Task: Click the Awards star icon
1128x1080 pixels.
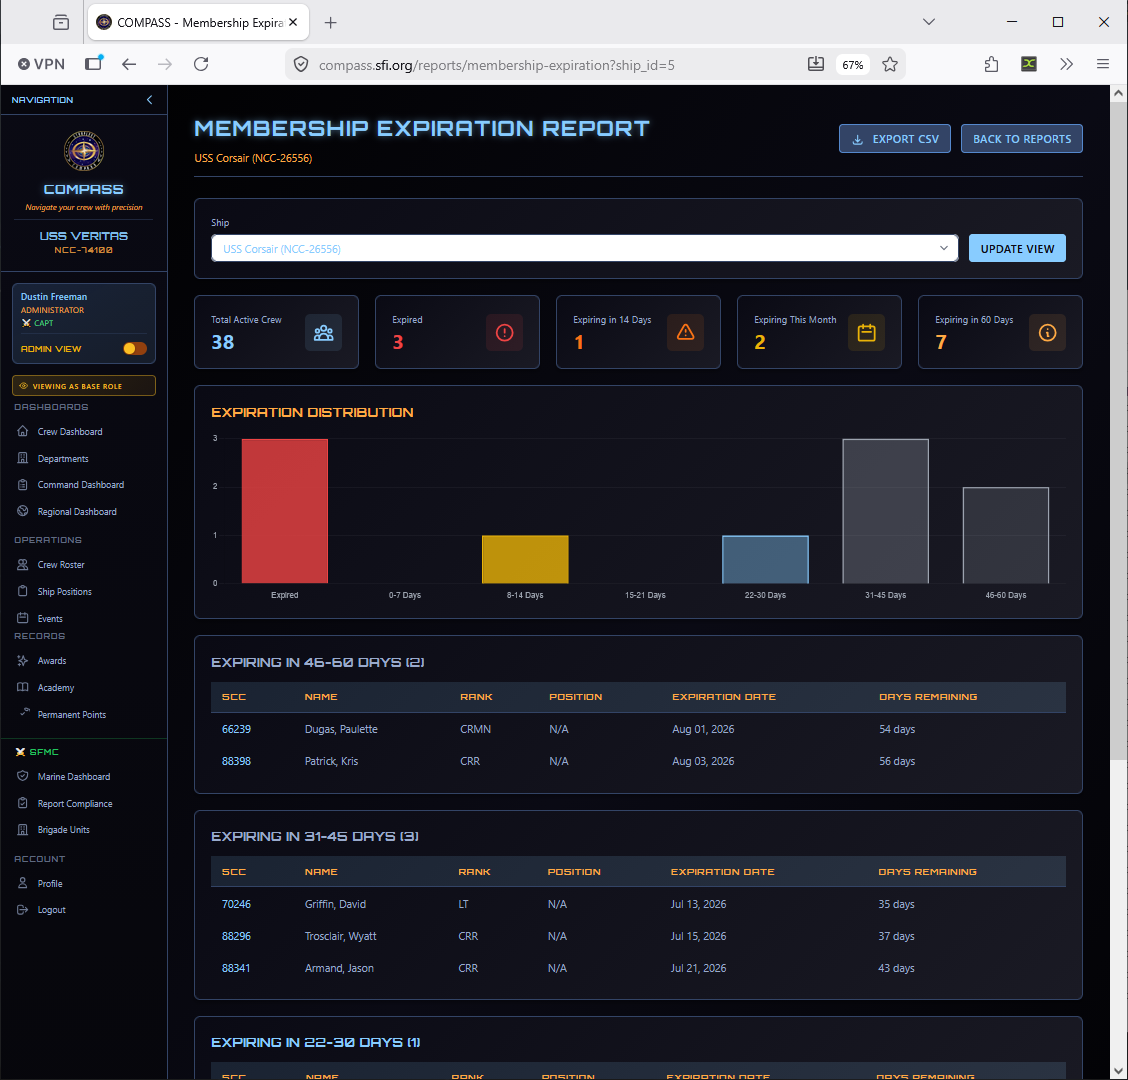Action: (23, 661)
